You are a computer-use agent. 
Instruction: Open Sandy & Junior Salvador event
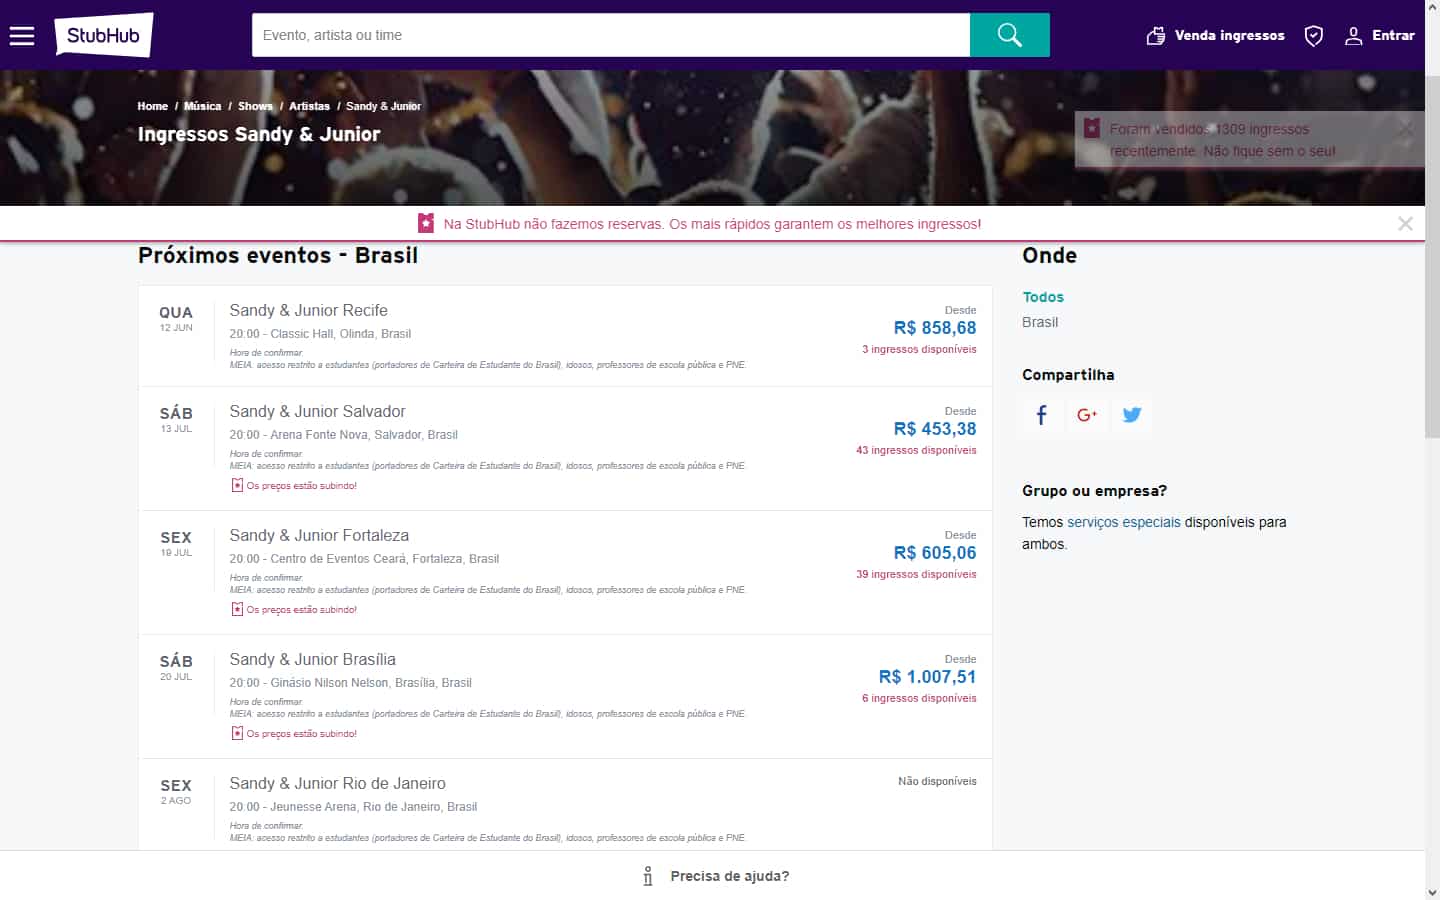pos(318,411)
